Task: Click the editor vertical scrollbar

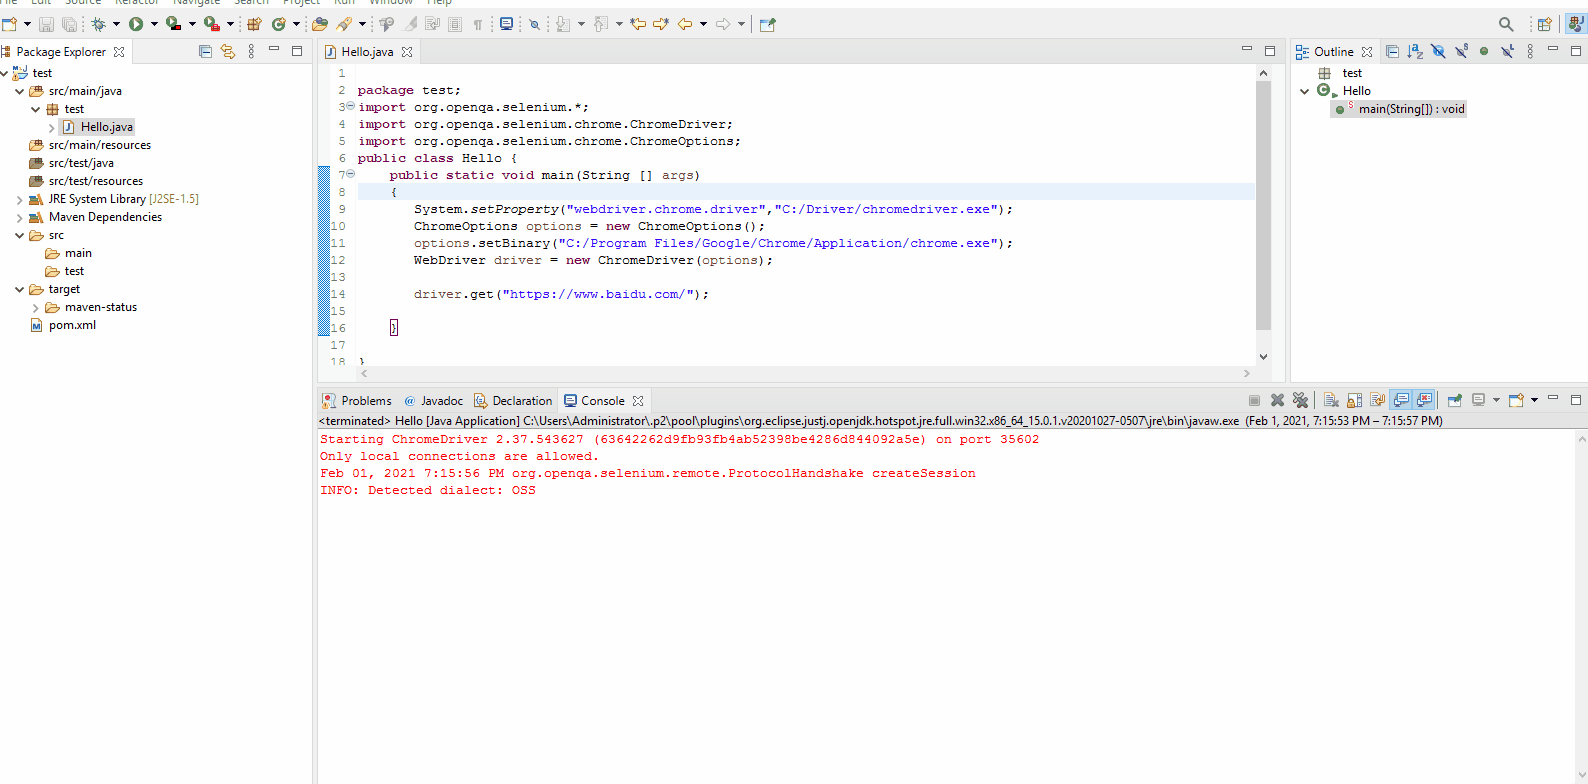Action: coord(1263,205)
